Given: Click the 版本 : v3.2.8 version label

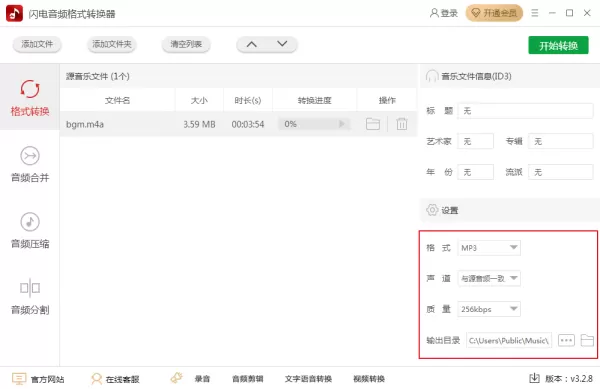Looking at the screenshot, I should (569, 379).
